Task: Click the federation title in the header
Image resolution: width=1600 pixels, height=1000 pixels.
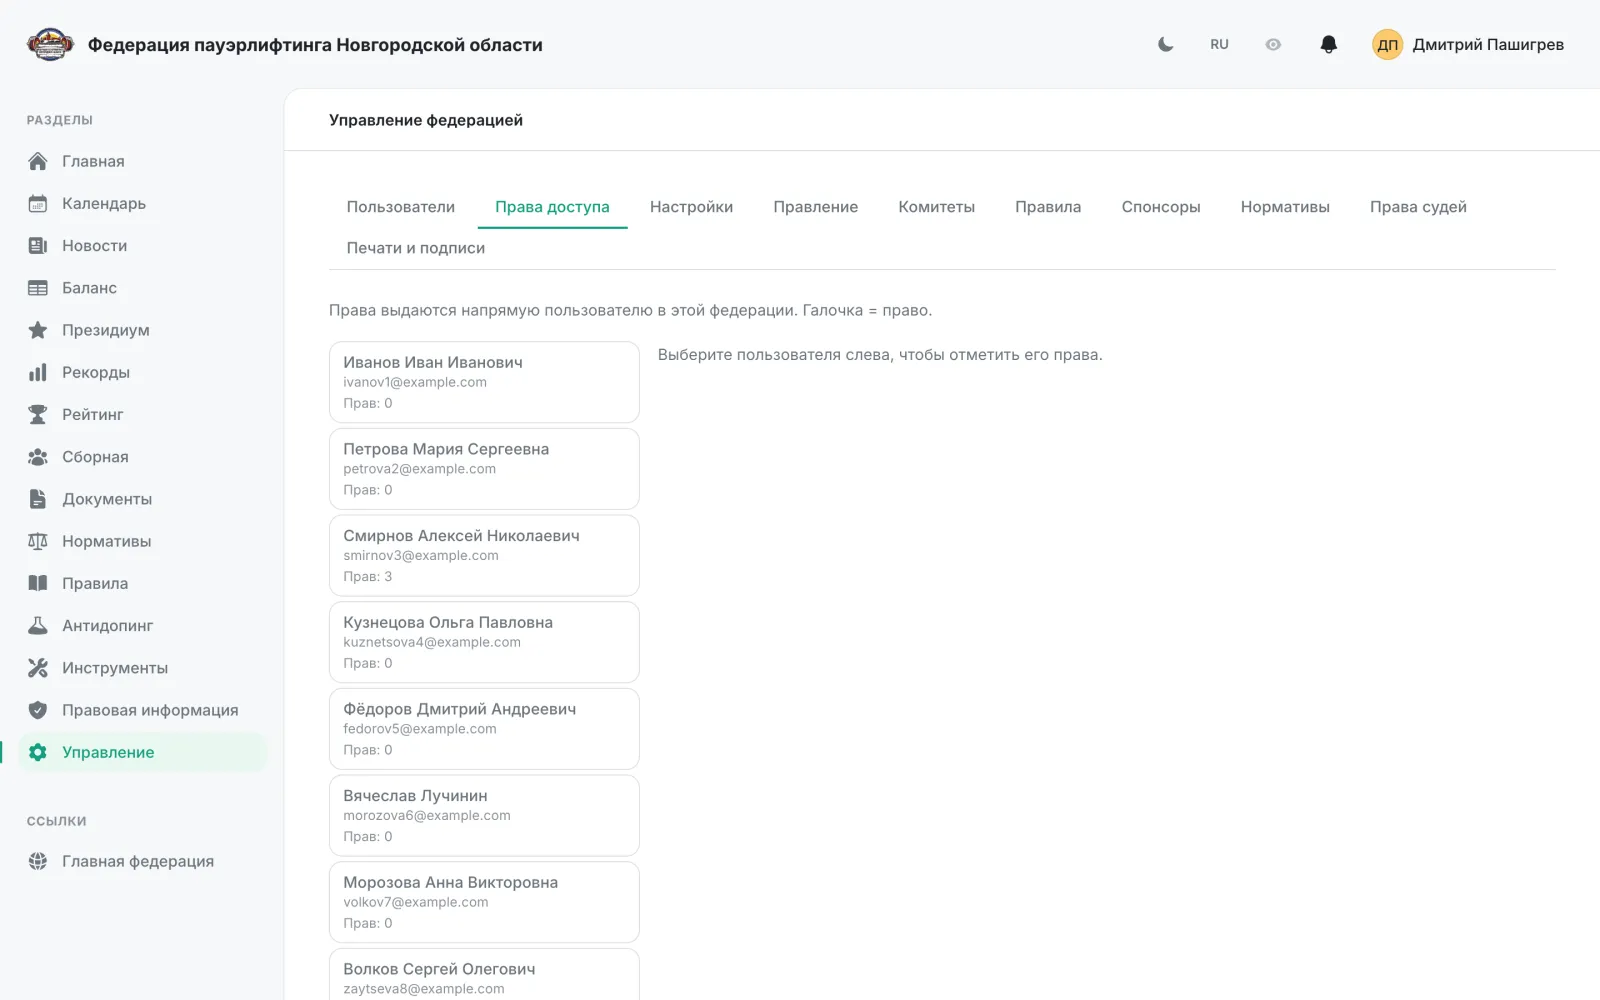Action: click(315, 45)
